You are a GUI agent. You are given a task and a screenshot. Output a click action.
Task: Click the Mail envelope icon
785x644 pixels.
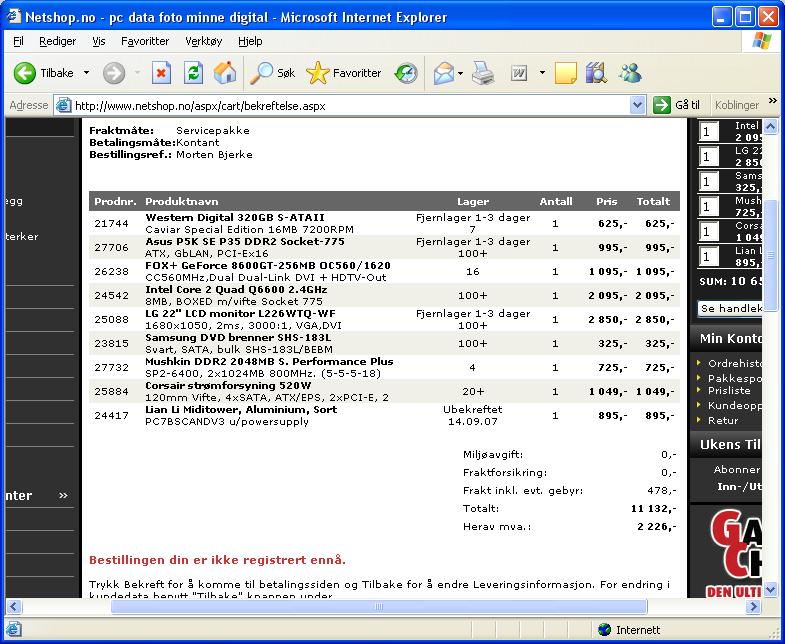pos(444,73)
